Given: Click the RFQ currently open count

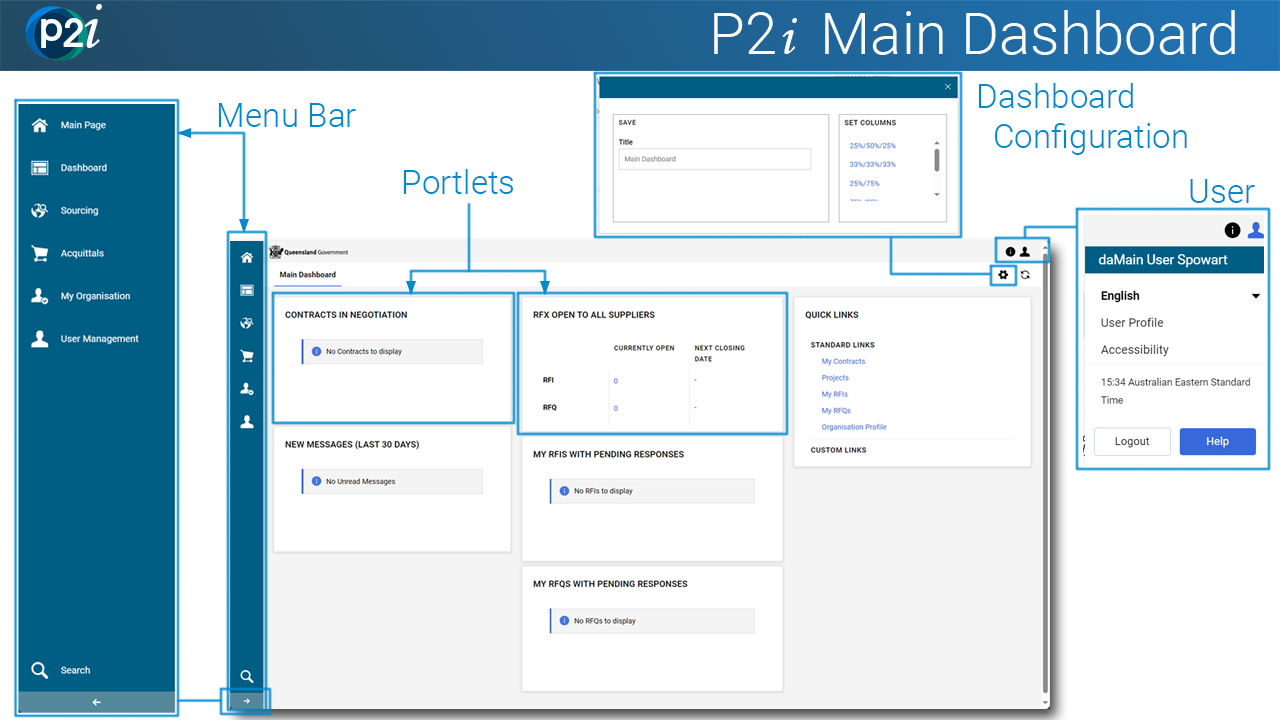Looking at the screenshot, I should pos(616,409).
